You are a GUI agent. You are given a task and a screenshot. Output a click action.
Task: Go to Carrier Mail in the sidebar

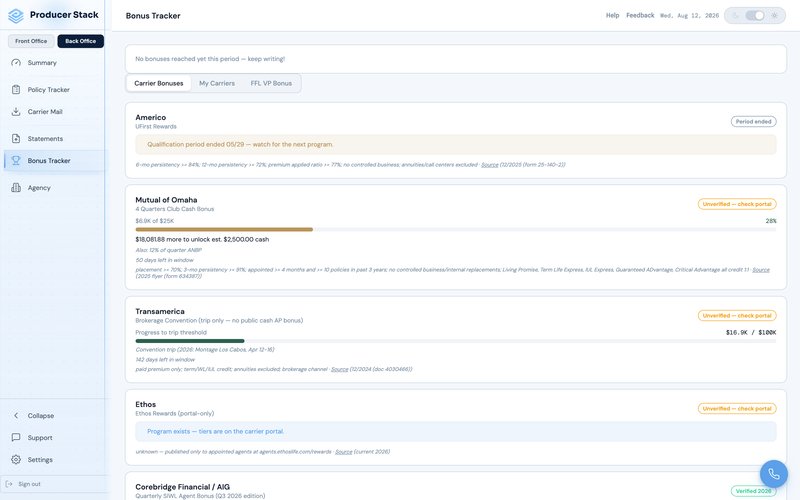(x=45, y=111)
